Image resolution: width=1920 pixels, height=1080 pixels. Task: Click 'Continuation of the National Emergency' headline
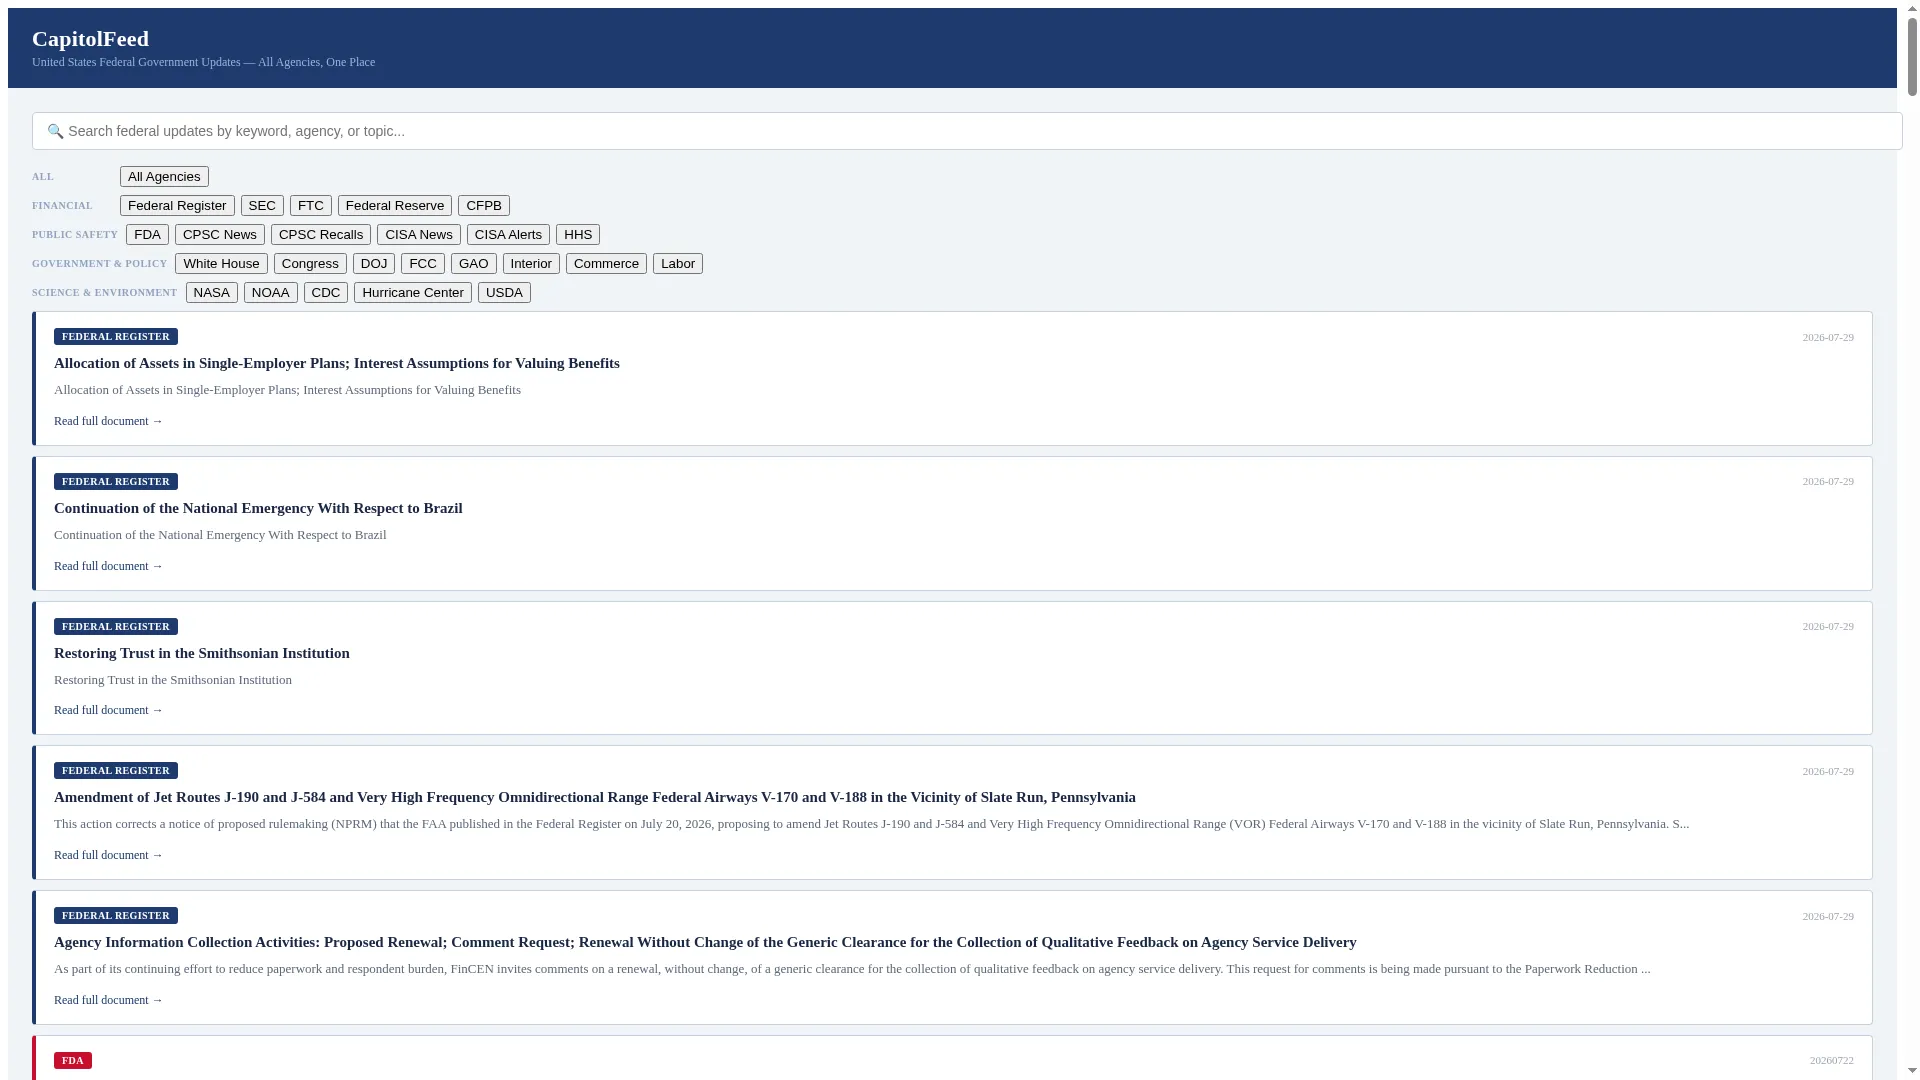coord(258,508)
